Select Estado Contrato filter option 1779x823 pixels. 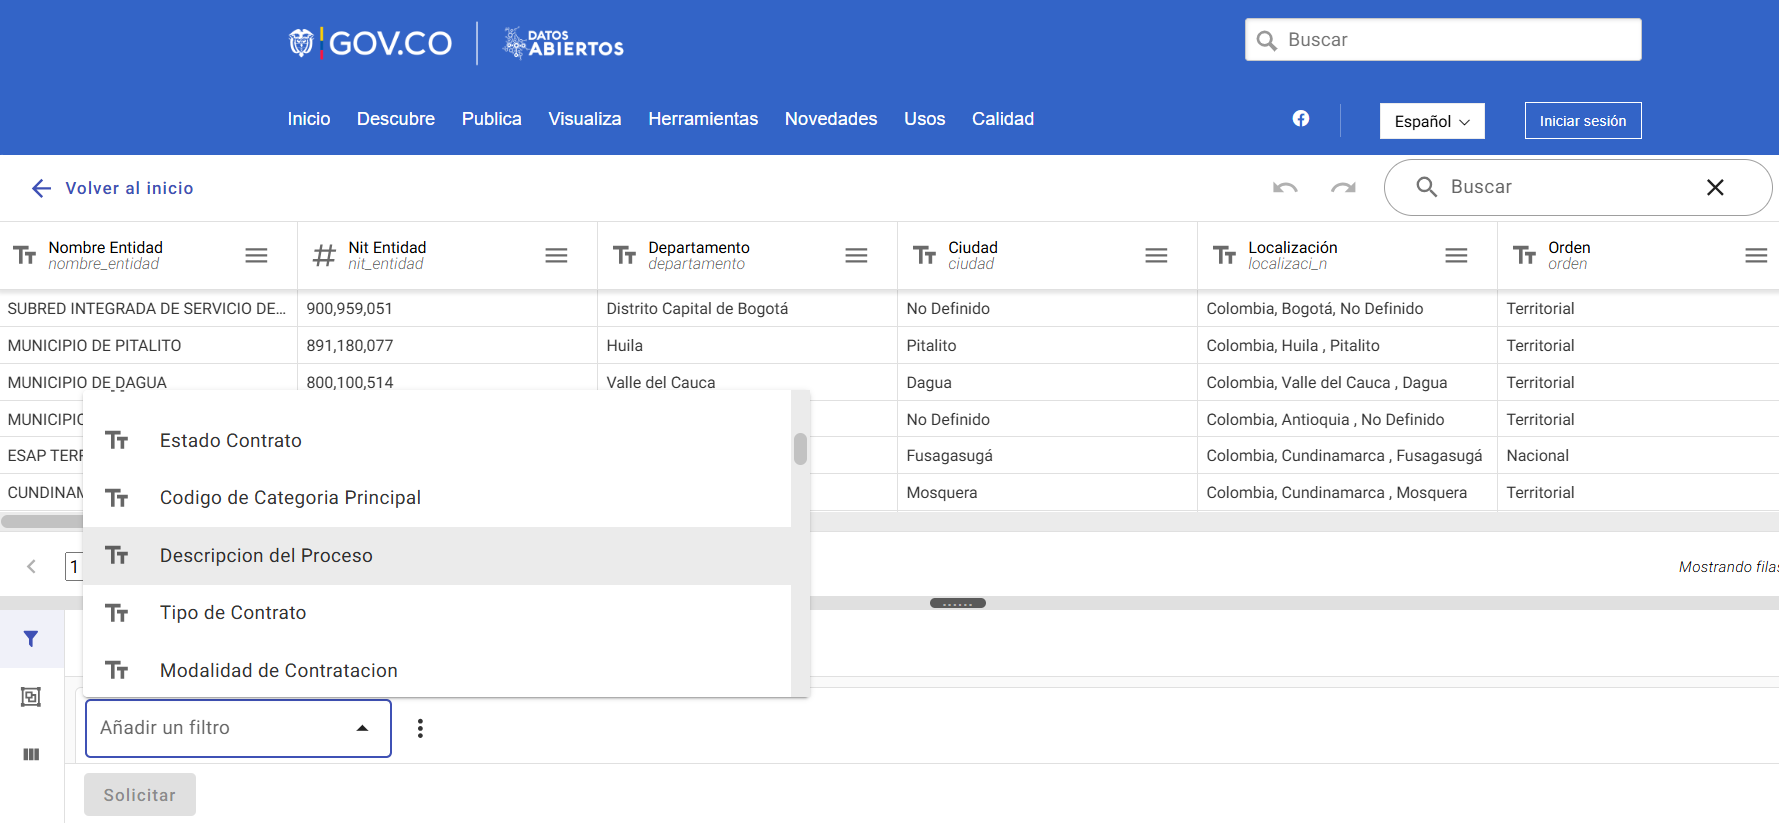point(437,441)
